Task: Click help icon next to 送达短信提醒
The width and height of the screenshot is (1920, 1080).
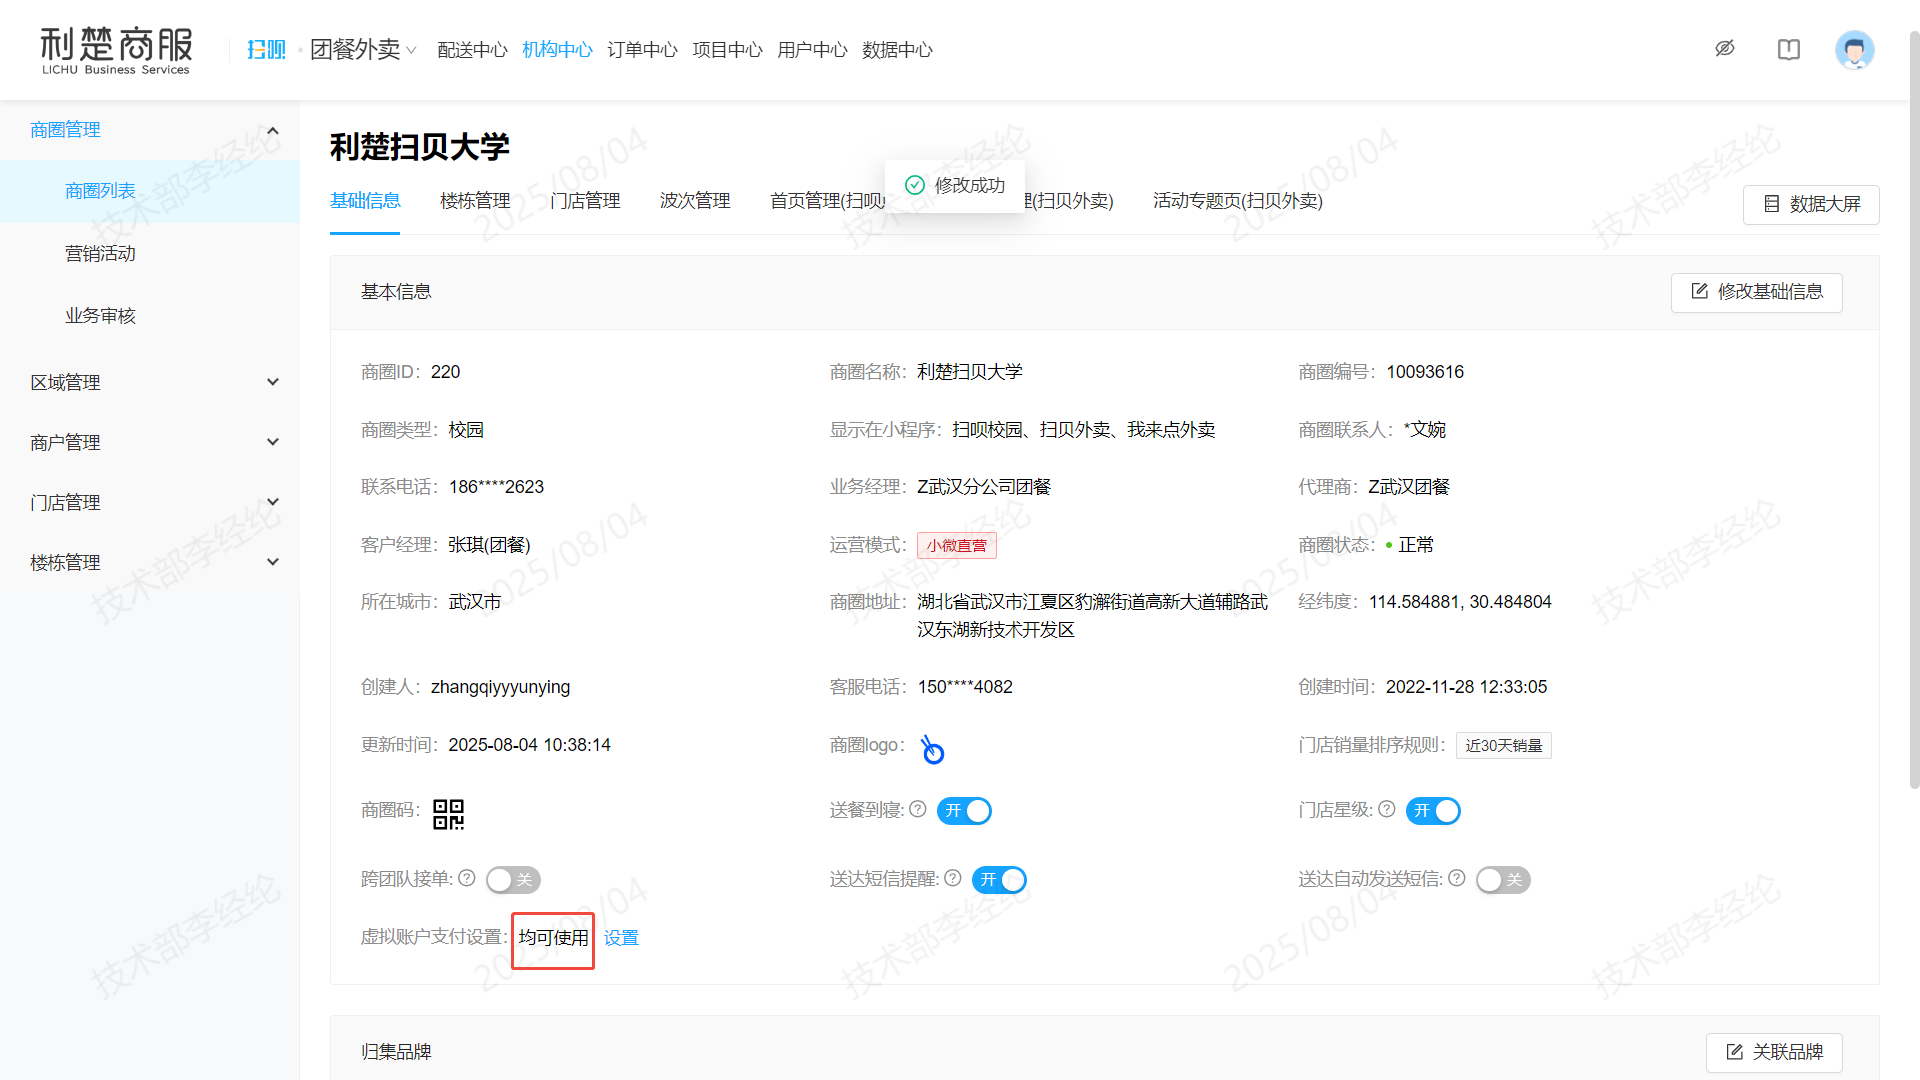Action: click(953, 878)
